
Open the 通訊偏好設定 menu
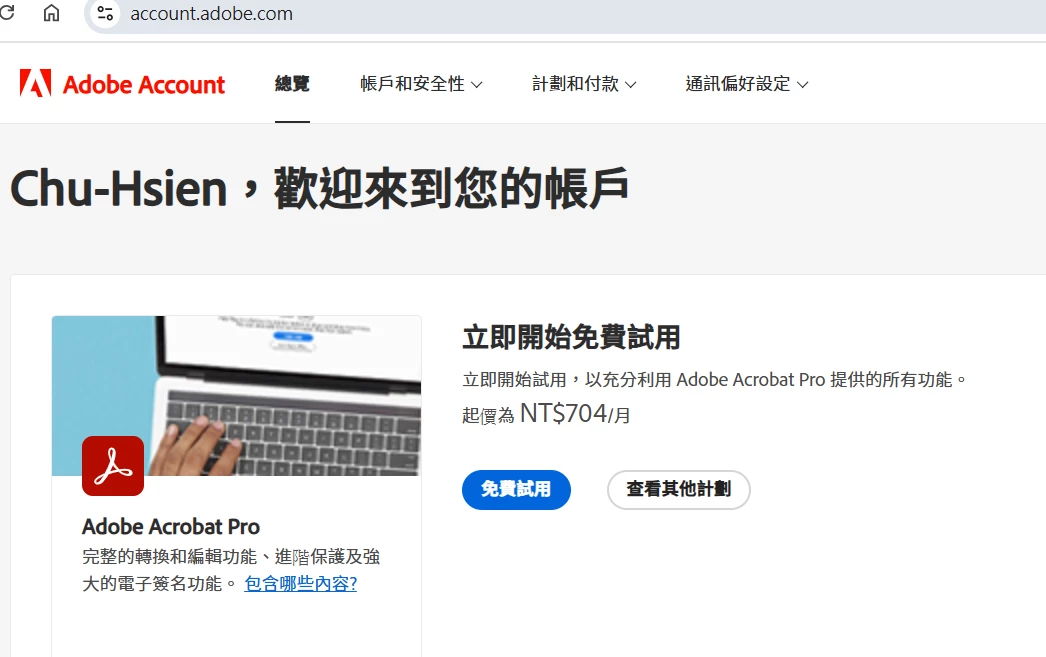click(x=746, y=84)
